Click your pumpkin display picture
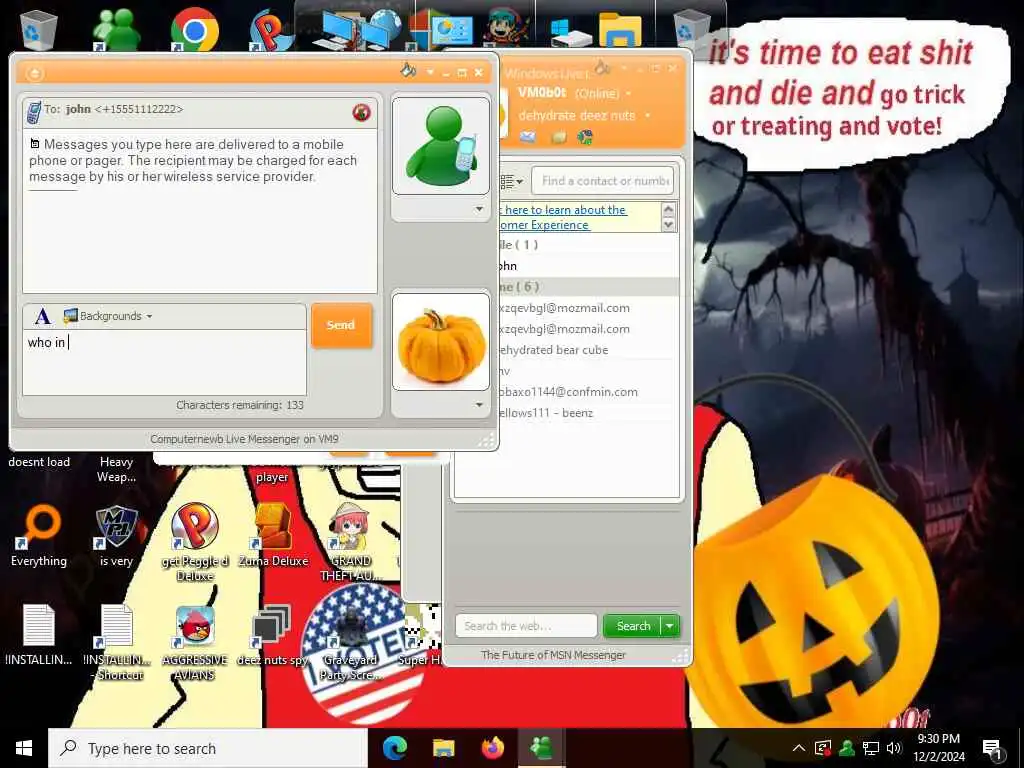 441,342
